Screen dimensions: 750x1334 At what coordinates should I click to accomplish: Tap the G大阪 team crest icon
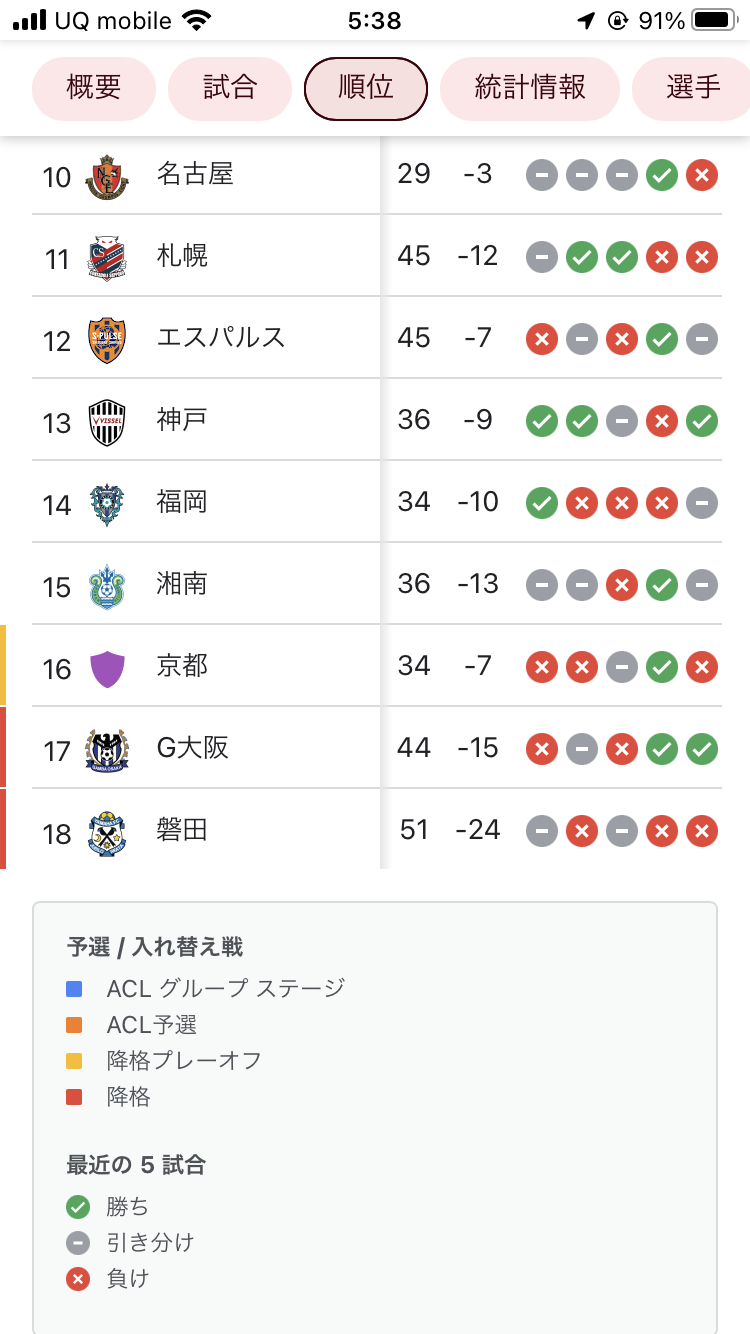[107, 750]
